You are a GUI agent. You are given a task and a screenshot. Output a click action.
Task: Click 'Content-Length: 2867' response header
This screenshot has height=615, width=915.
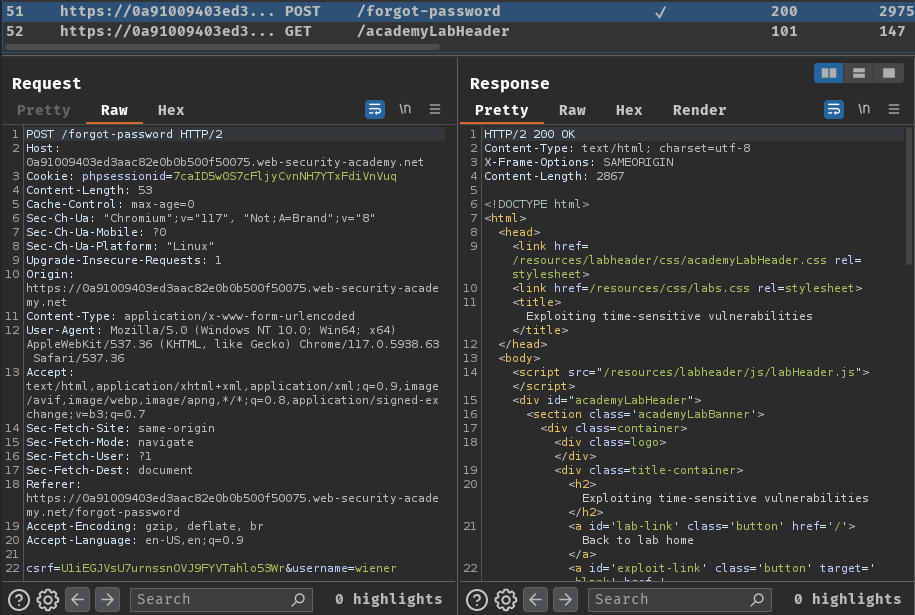[x=554, y=176]
